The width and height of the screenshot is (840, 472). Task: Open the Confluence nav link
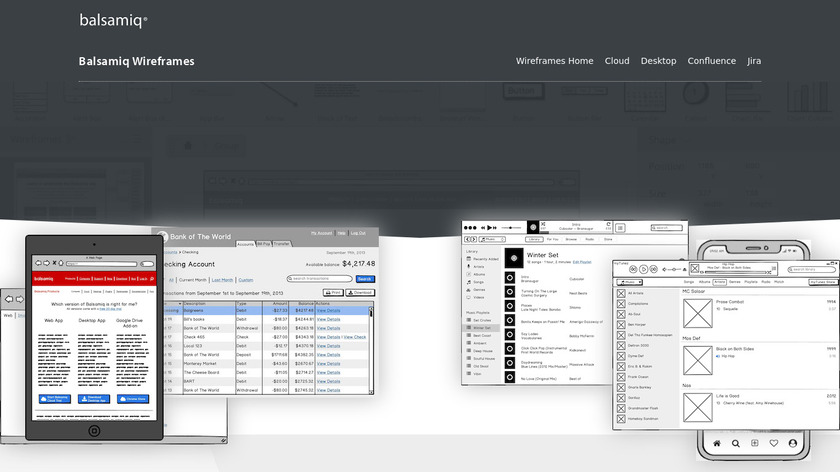(711, 61)
